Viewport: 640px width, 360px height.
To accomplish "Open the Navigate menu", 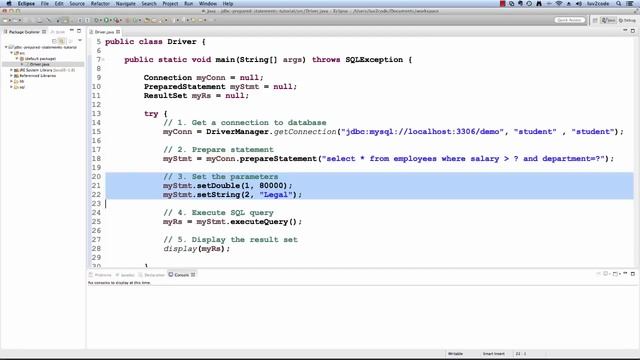I will point(125,4).
